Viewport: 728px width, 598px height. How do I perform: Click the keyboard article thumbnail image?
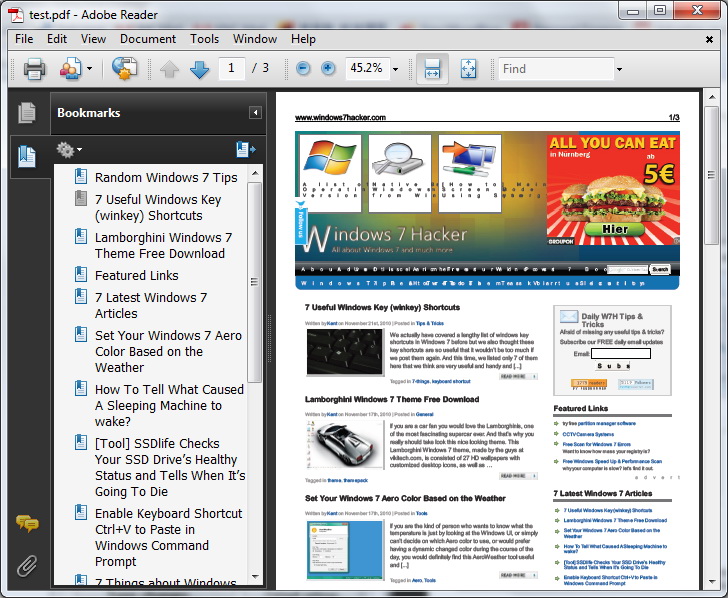pyautogui.click(x=344, y=351)
